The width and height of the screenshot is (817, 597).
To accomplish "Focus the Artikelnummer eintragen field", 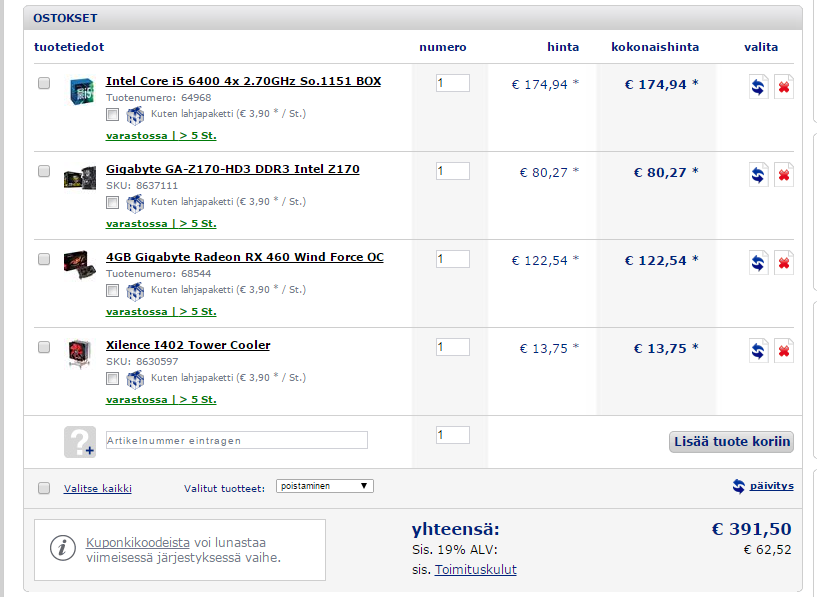I will click(237, 440).
